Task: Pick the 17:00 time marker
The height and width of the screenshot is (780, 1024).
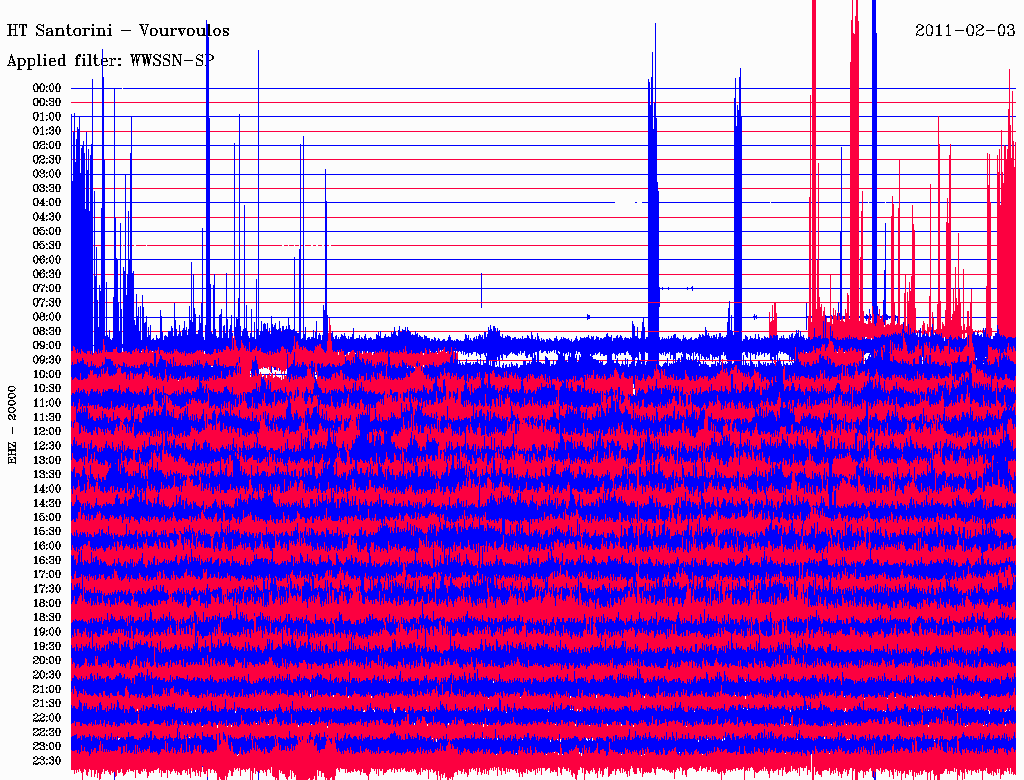Action: (x=47, y=575)
